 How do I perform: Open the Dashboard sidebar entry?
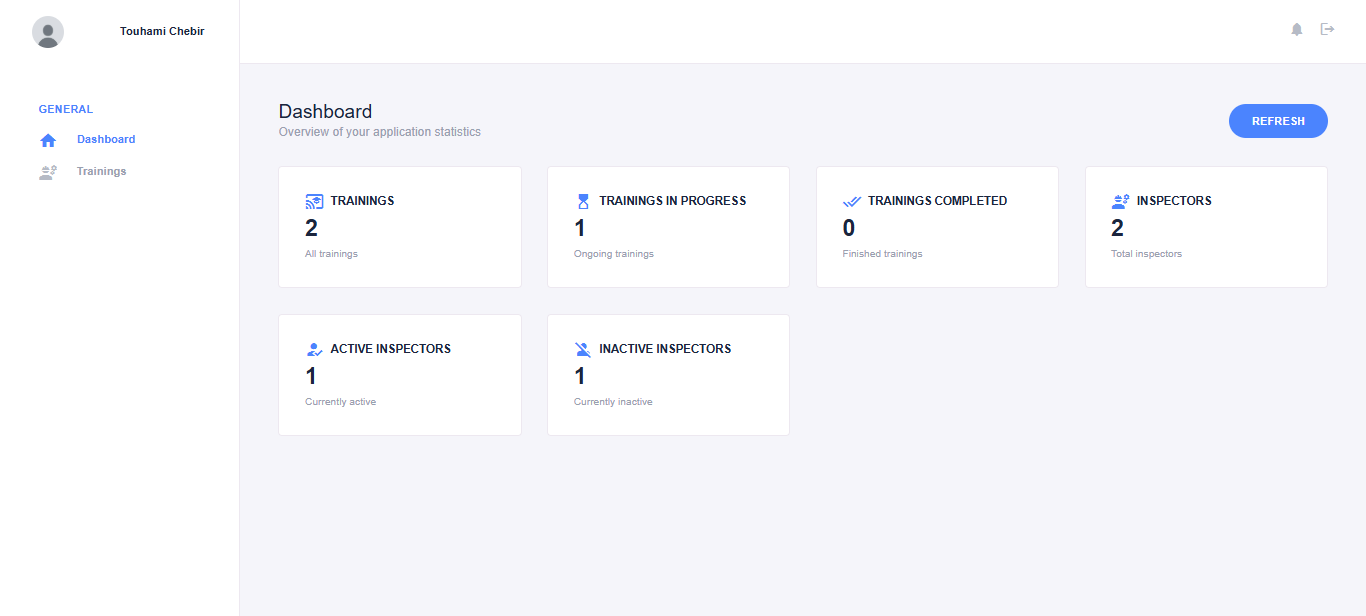tap(106, 139)
